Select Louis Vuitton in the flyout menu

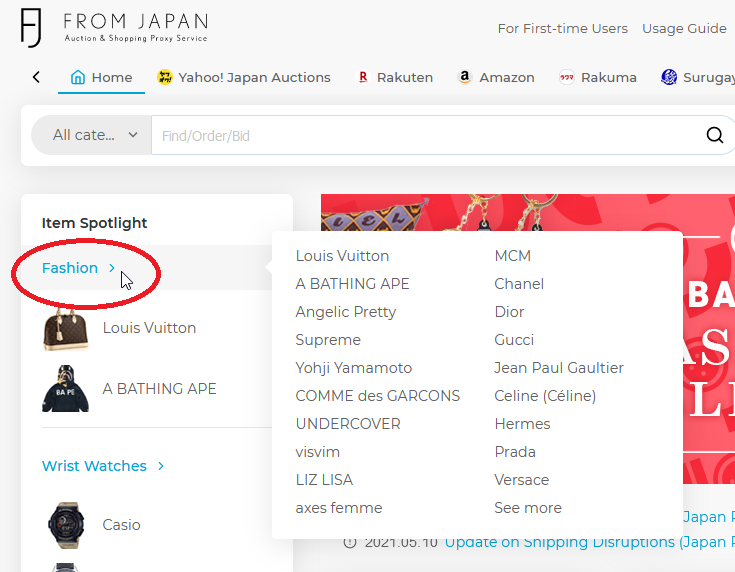(x=342, y=256)
